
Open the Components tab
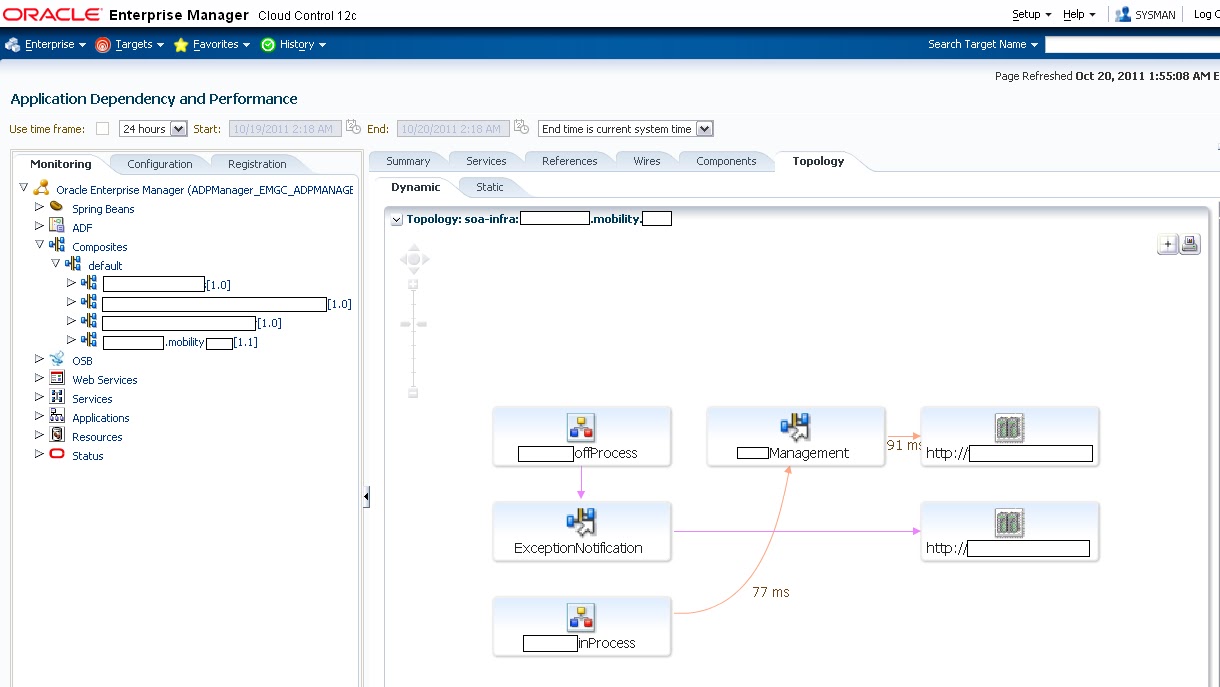[x=726, y=161]
